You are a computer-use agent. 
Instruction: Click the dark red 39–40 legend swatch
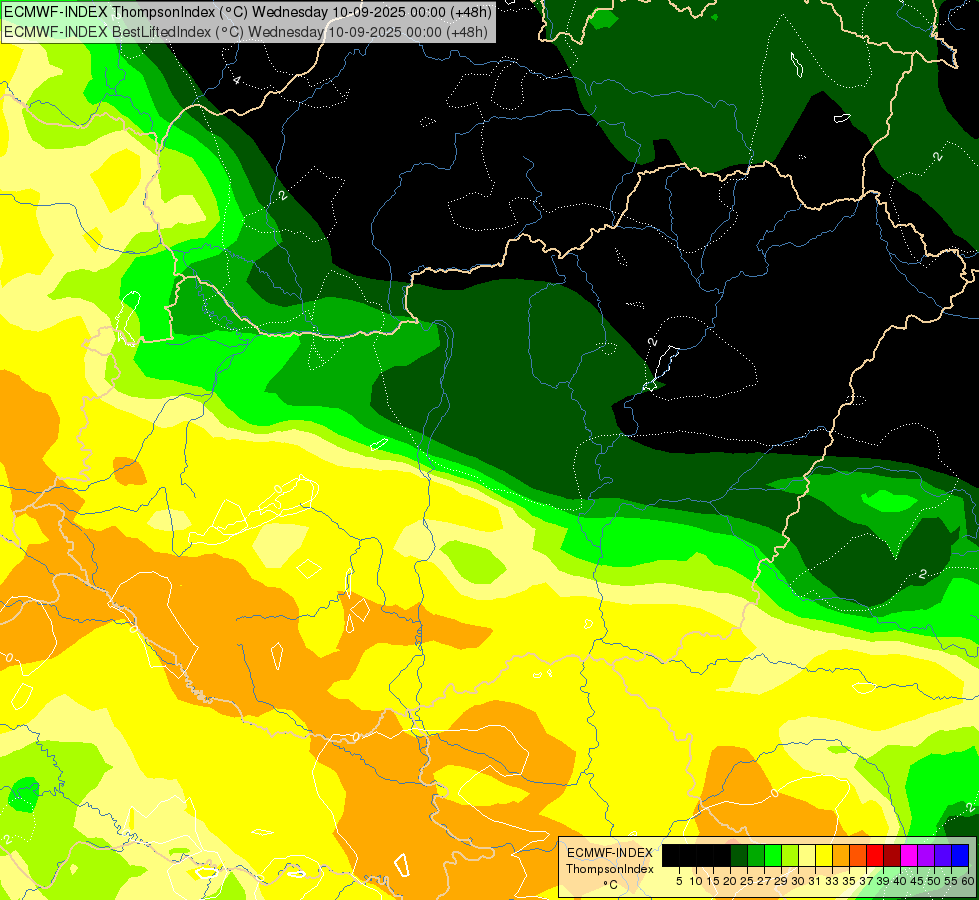pos(892,855)
